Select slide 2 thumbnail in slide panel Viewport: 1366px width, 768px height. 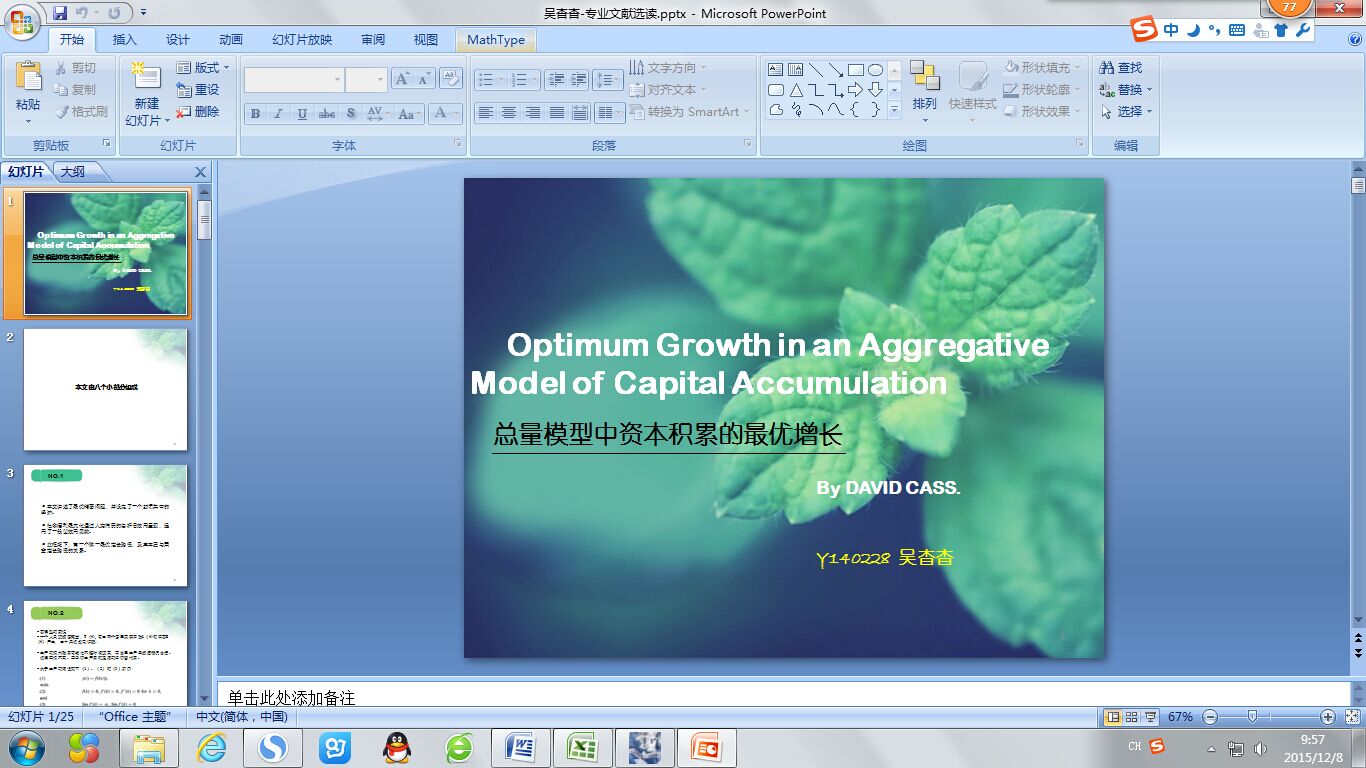(x=105, y=389)
